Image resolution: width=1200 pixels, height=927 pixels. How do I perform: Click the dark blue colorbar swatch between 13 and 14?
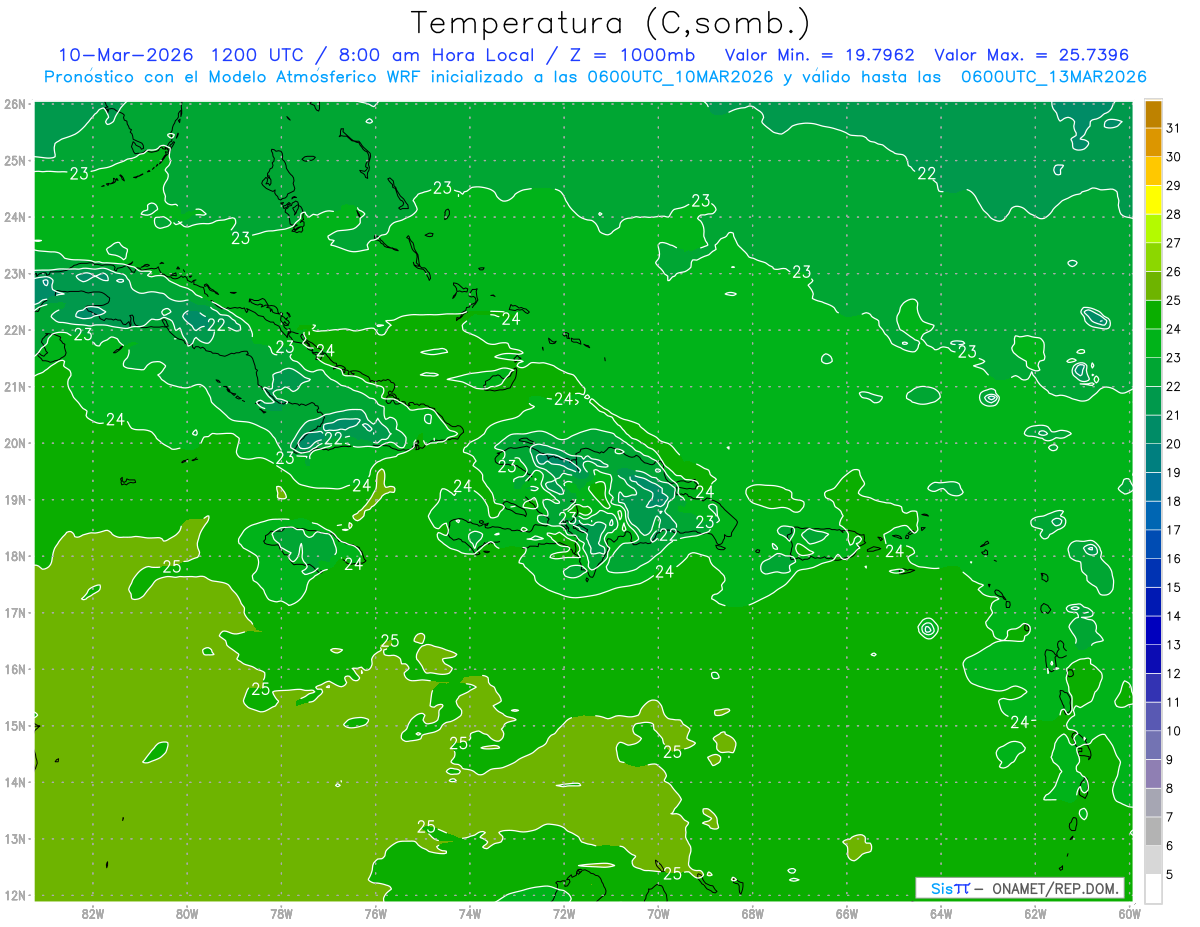tap(1153, 631)
